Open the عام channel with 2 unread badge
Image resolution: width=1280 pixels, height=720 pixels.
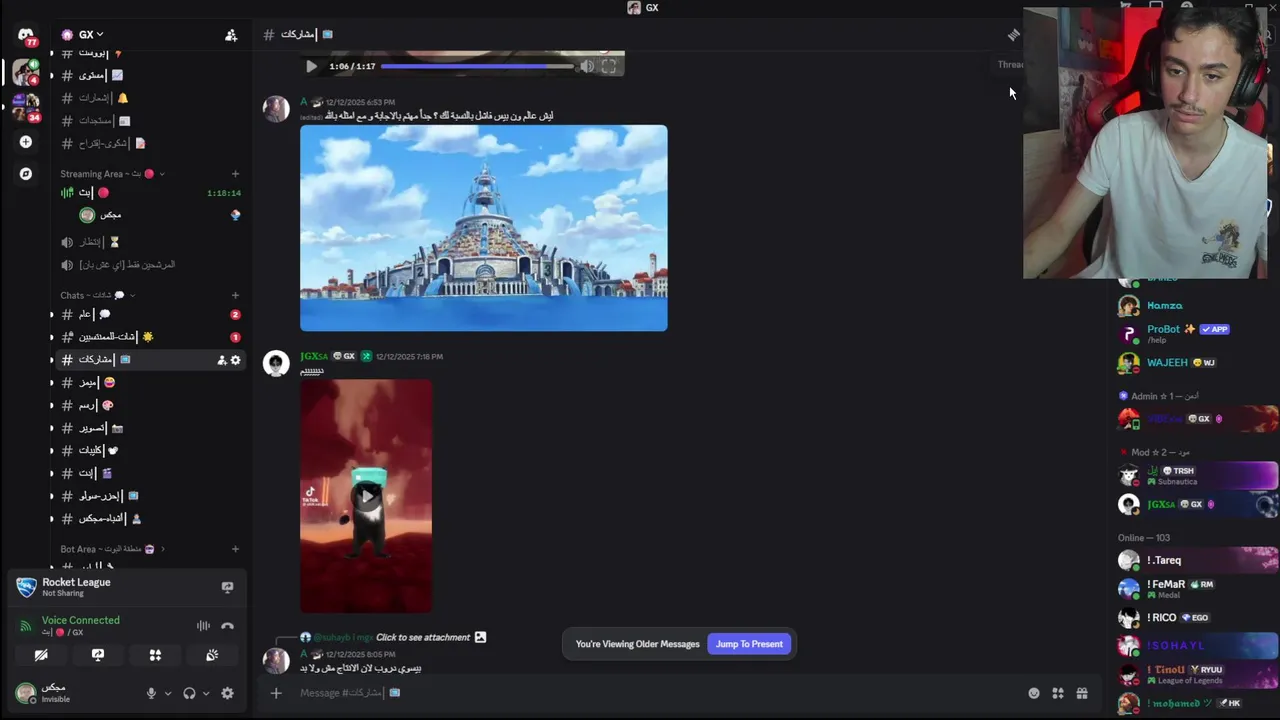pos(149,314)
